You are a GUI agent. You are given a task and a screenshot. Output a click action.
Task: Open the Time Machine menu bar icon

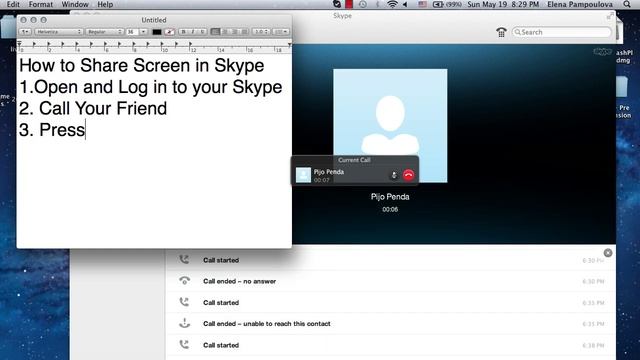[362, 4]
